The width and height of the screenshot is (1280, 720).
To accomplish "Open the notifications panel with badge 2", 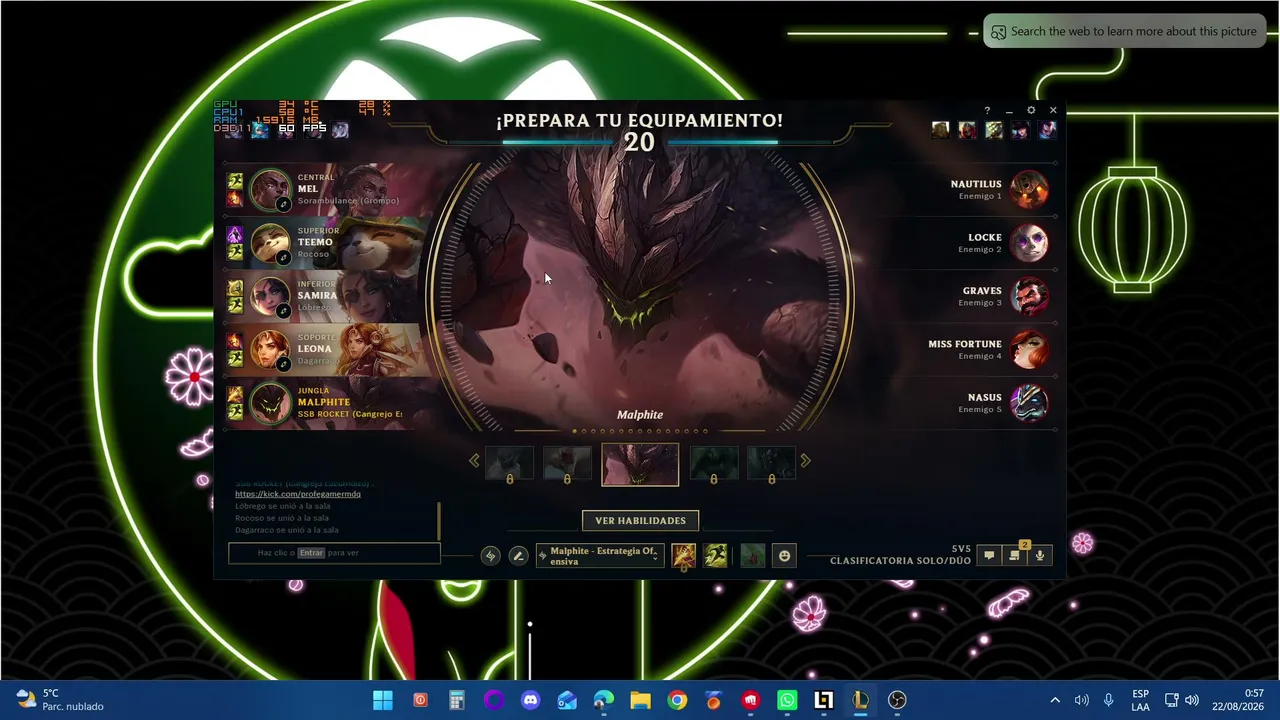I will (x=1014, y=556).
